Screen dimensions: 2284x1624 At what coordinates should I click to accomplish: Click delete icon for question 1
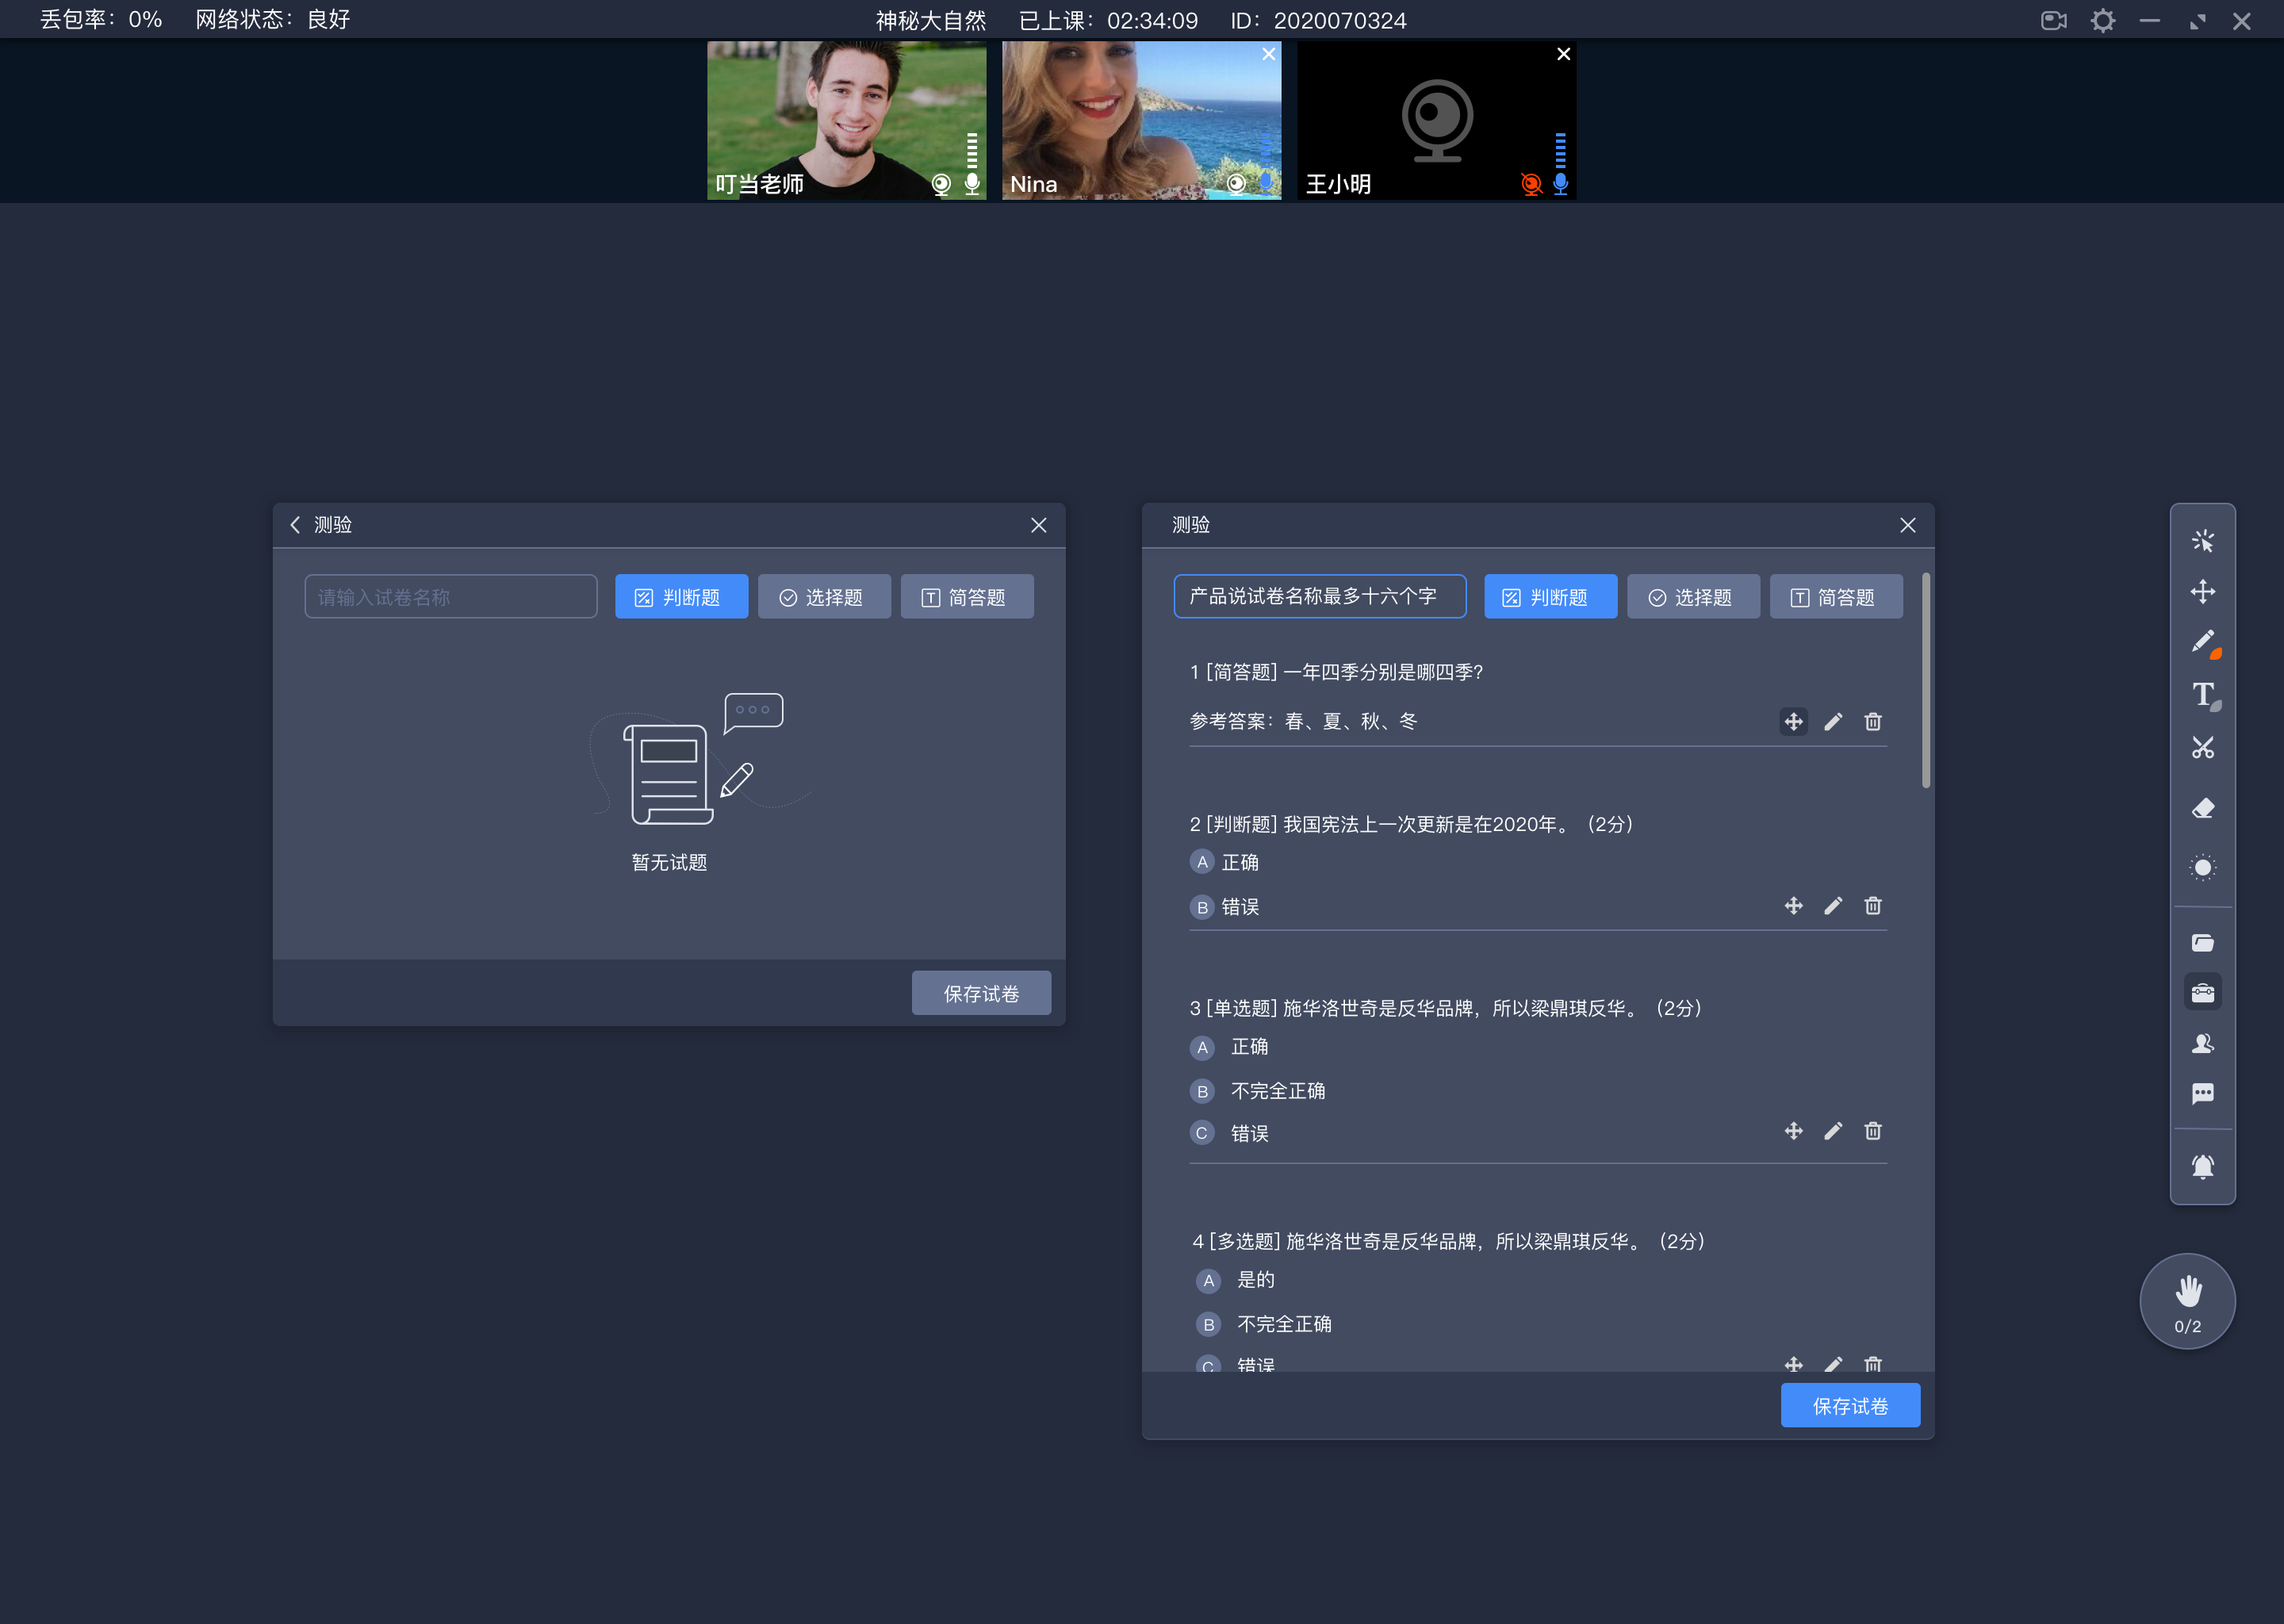pyautogui.click(x=1873, y=722)
